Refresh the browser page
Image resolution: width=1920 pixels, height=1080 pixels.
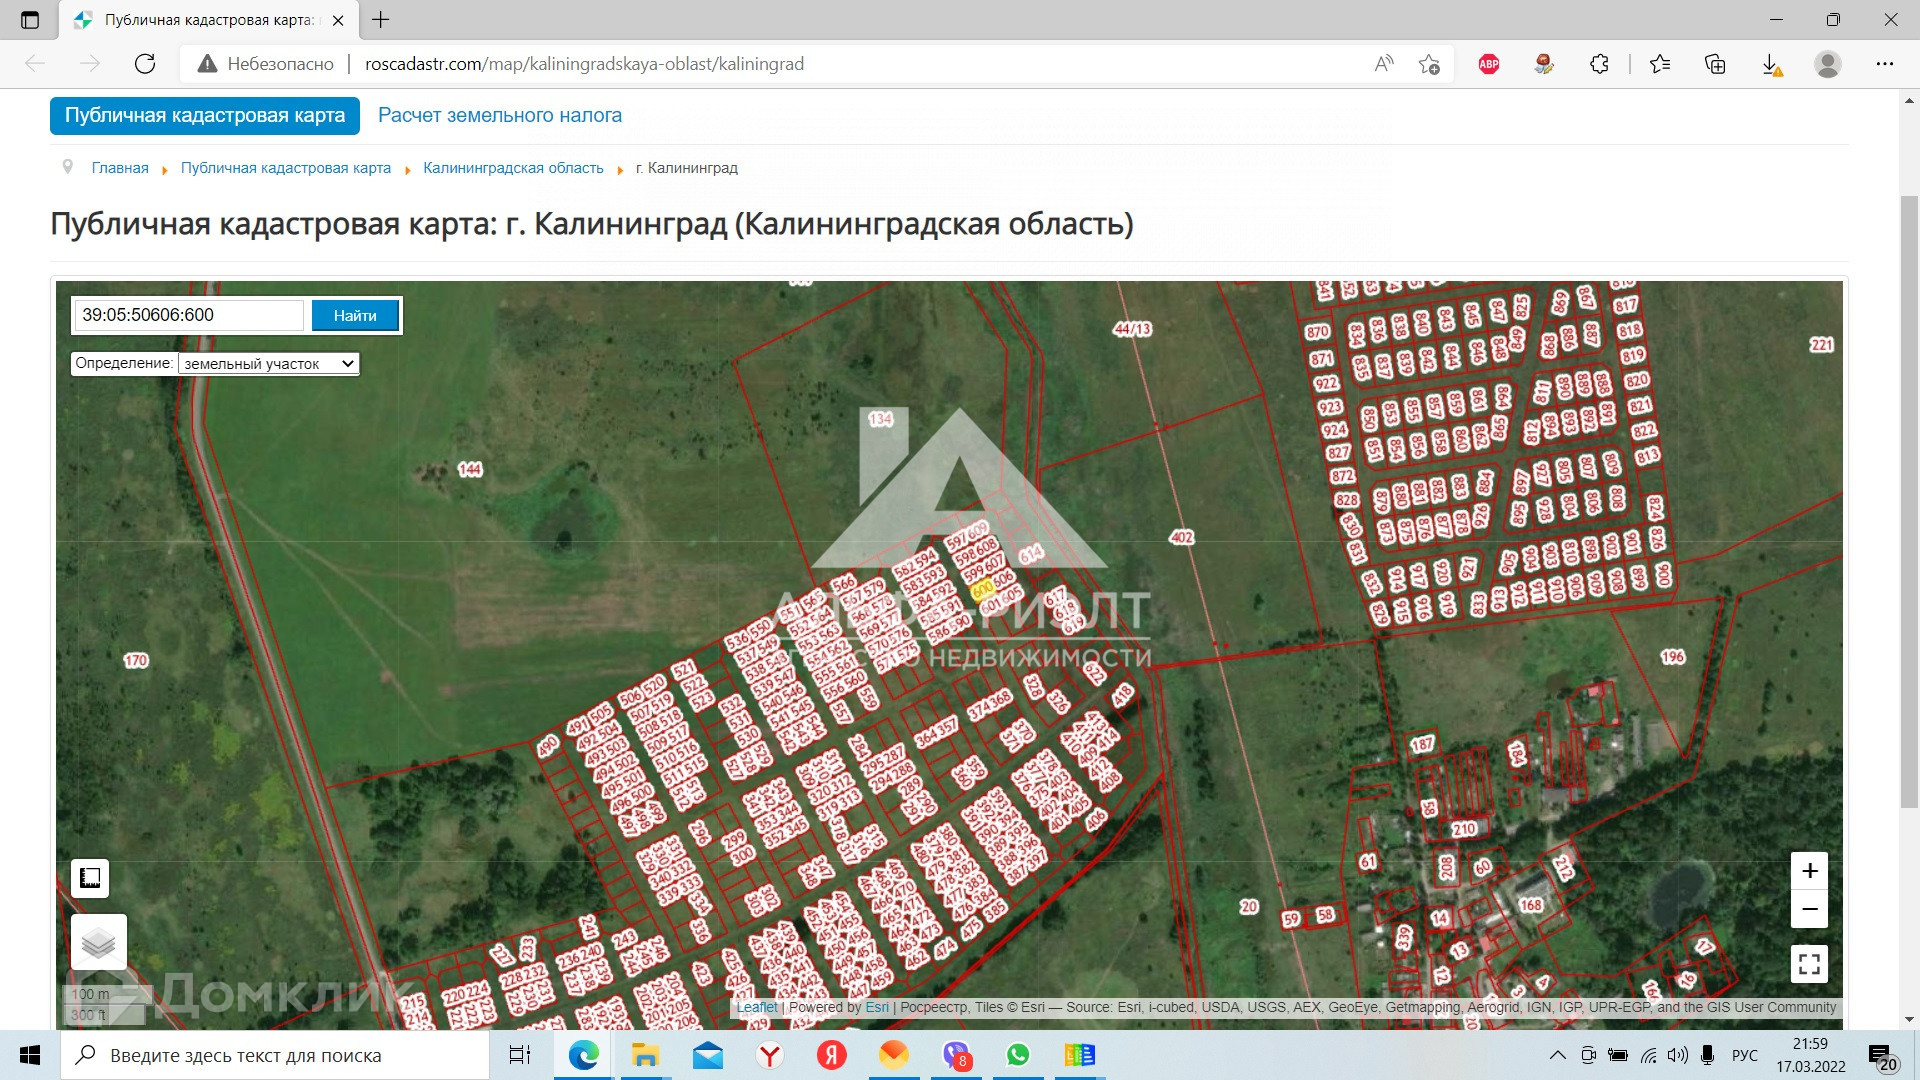point(145,64)
